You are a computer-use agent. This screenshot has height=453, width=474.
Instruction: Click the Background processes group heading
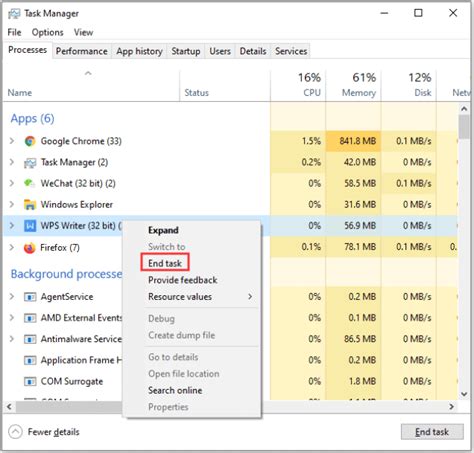coord(66,274)
